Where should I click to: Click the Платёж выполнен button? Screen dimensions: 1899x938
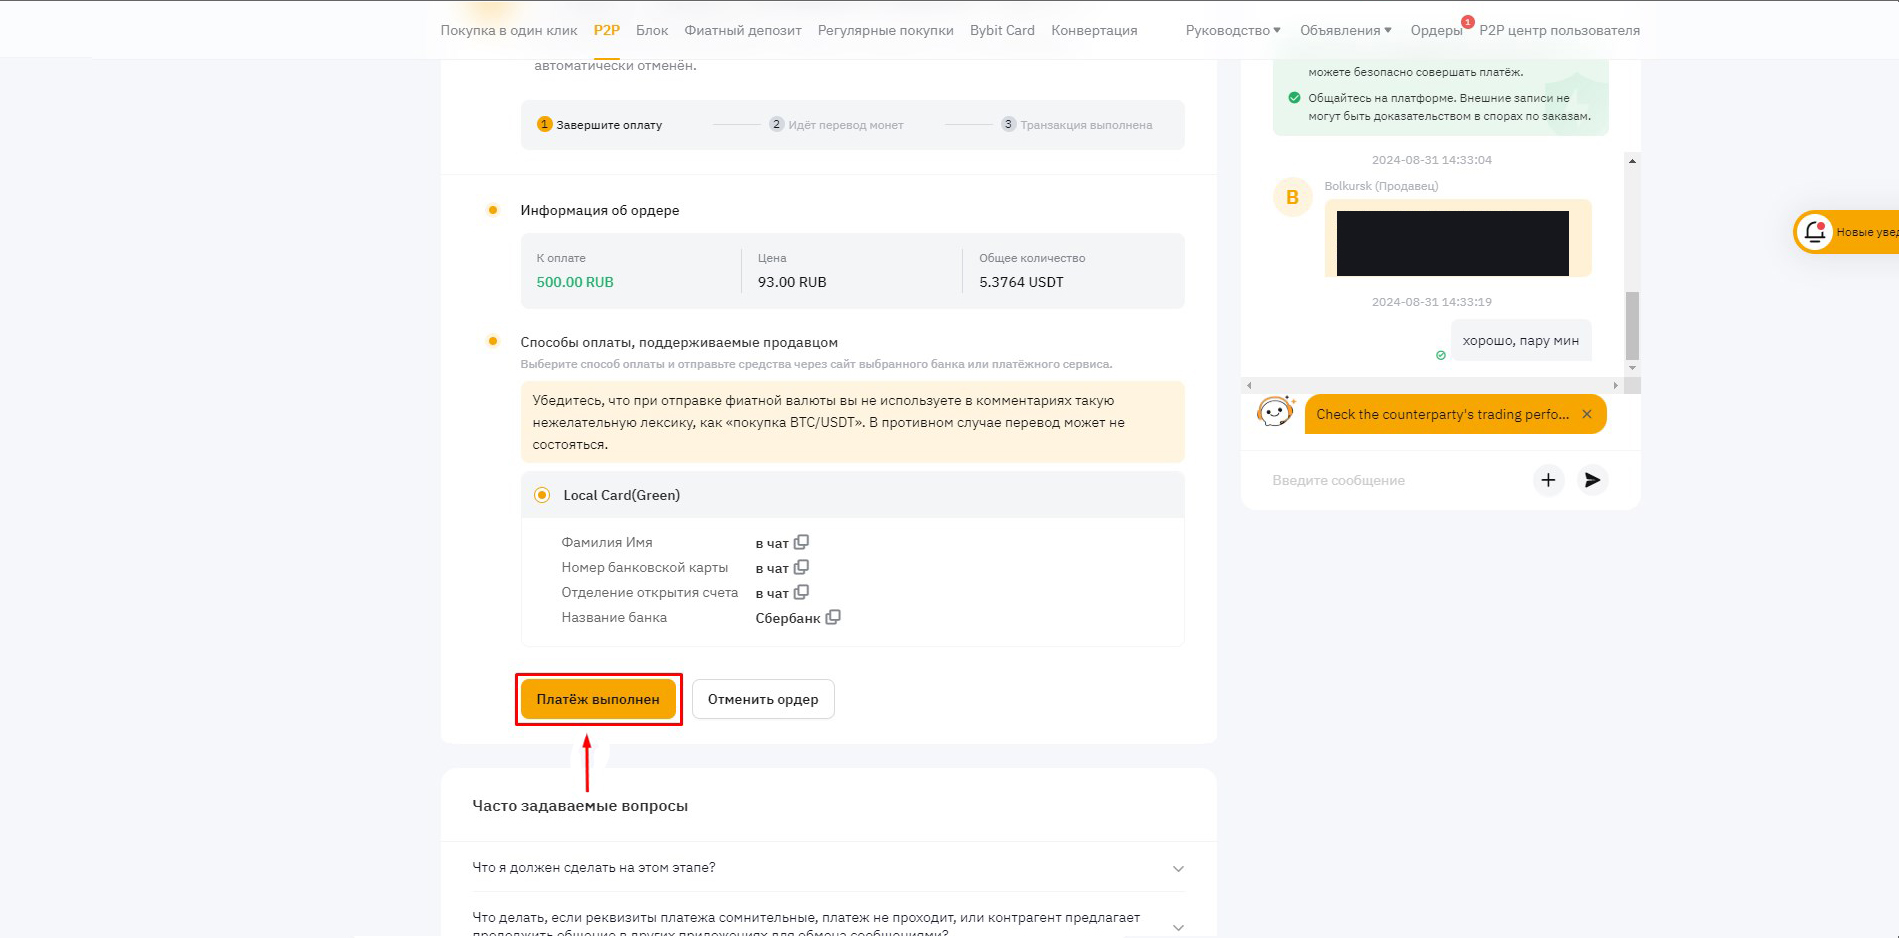pyautogui.click(x=598, y=699)
